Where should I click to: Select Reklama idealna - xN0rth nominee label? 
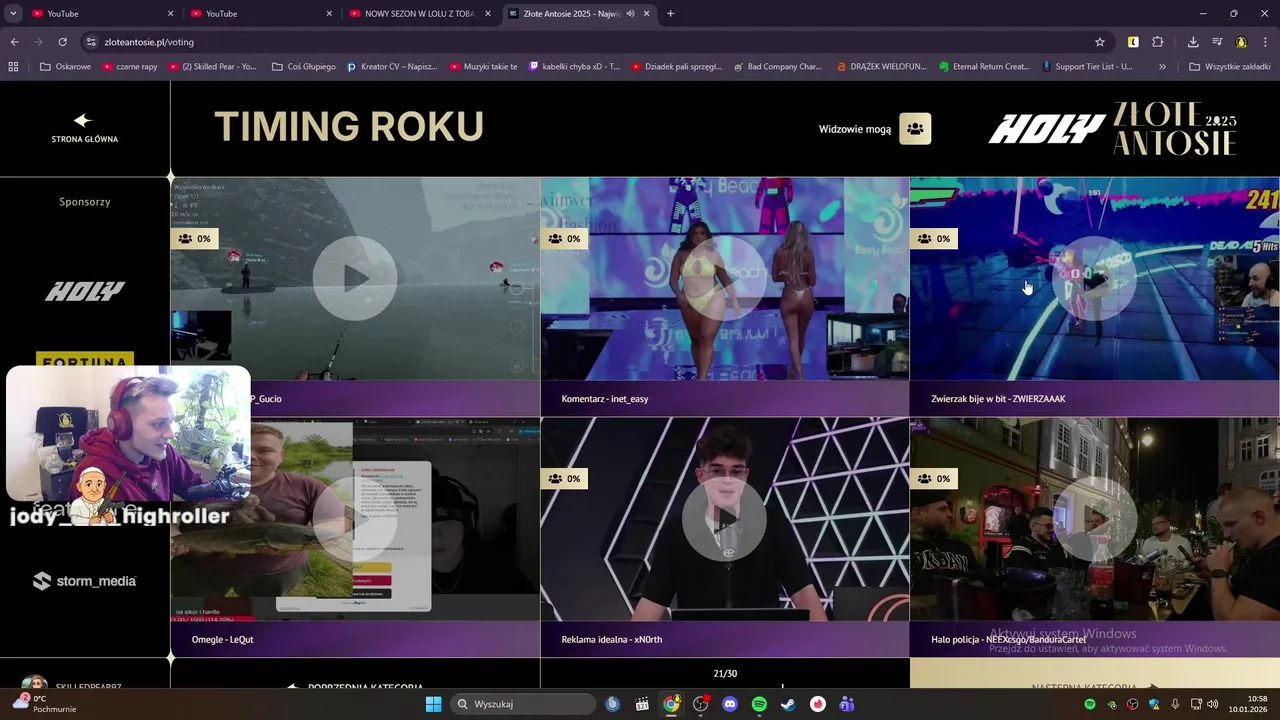612,639
